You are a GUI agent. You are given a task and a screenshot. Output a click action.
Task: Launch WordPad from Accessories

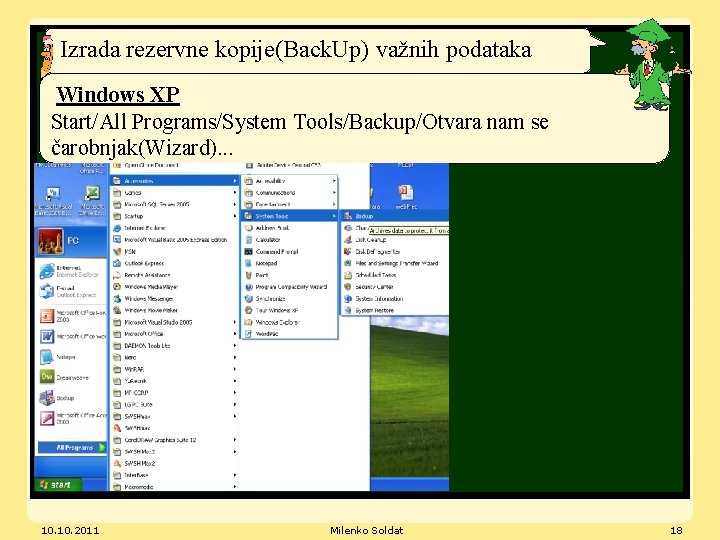click(290, 334)
